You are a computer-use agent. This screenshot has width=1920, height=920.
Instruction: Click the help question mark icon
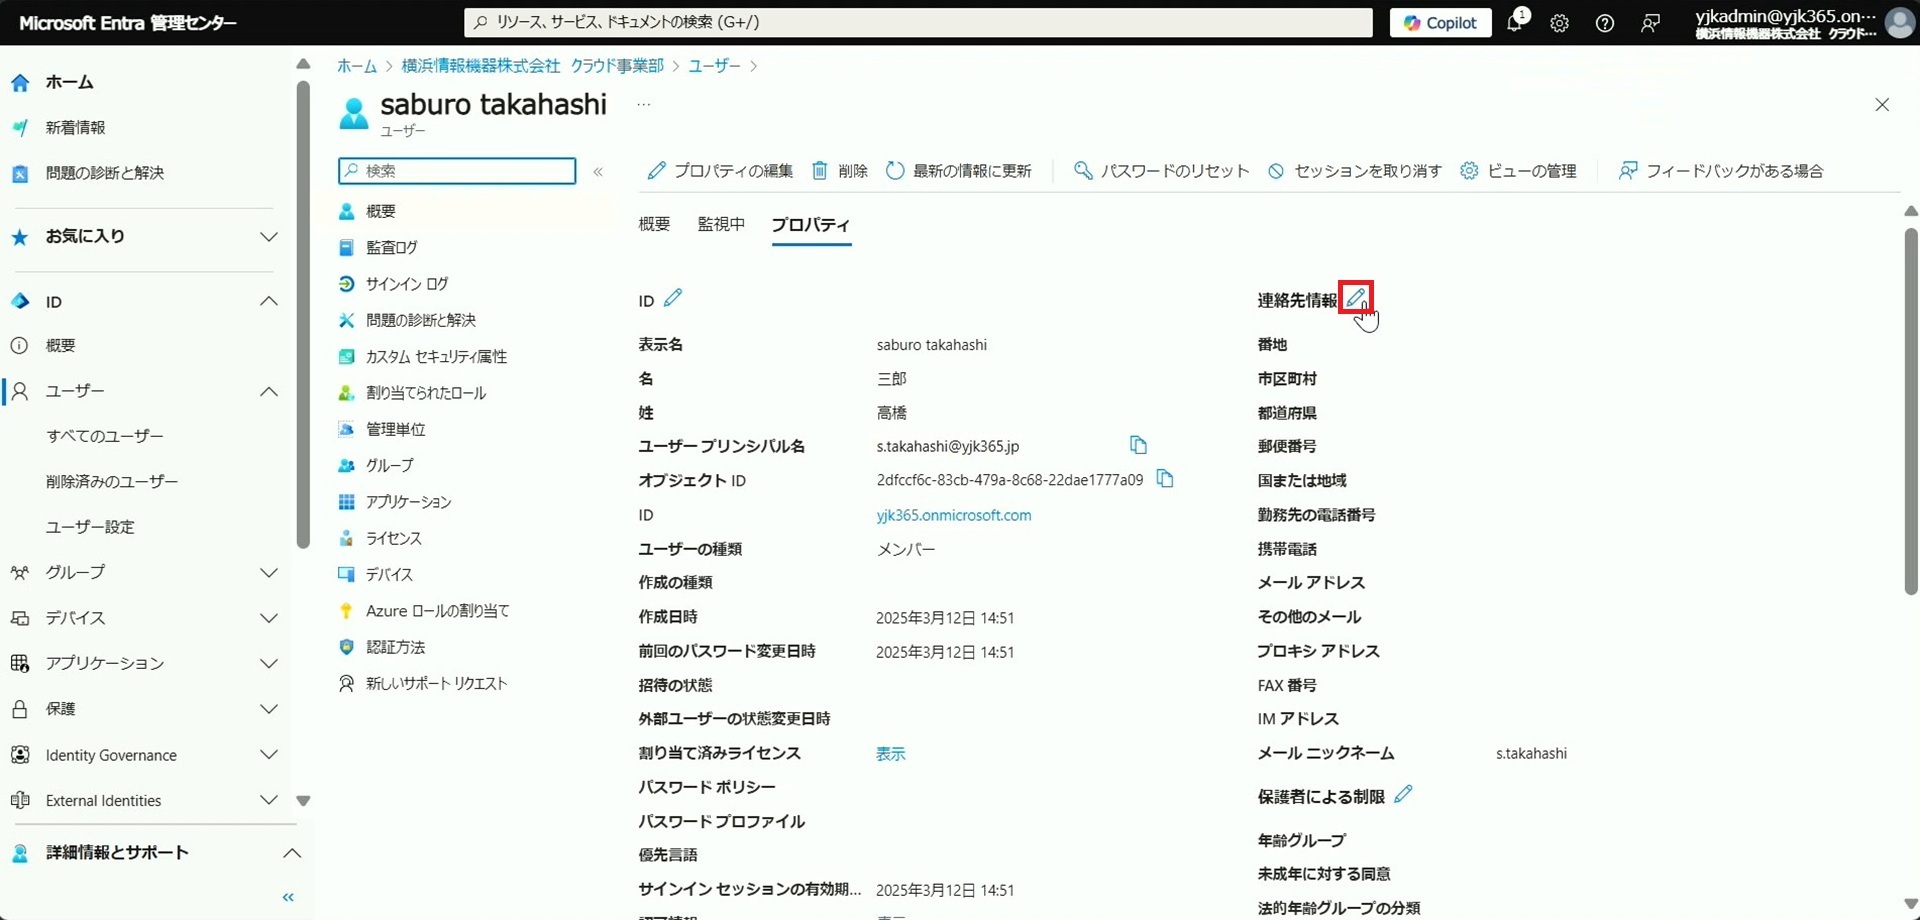[1604, 23]
